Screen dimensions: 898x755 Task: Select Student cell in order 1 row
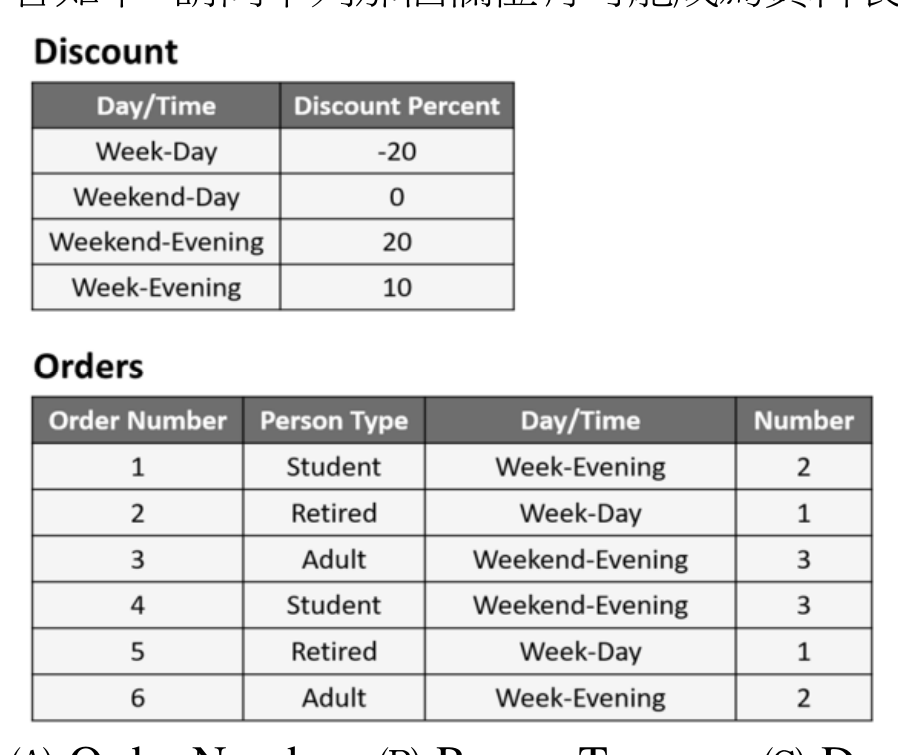(x=334, y=467)
